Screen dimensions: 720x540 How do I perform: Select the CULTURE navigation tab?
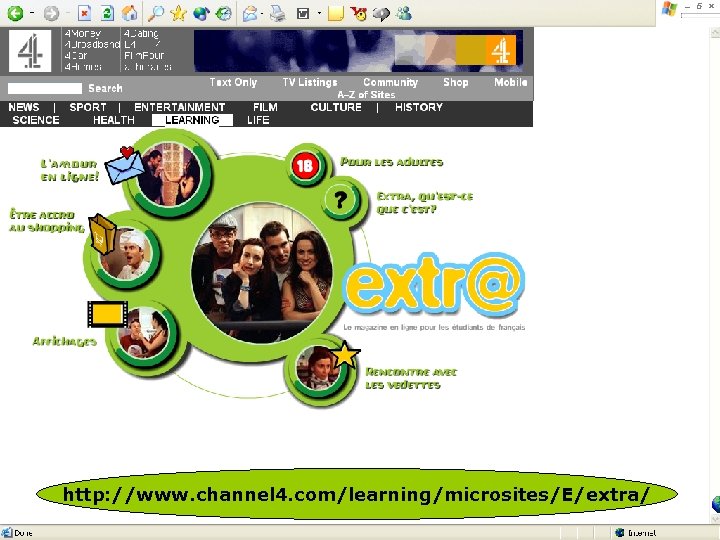336,107
